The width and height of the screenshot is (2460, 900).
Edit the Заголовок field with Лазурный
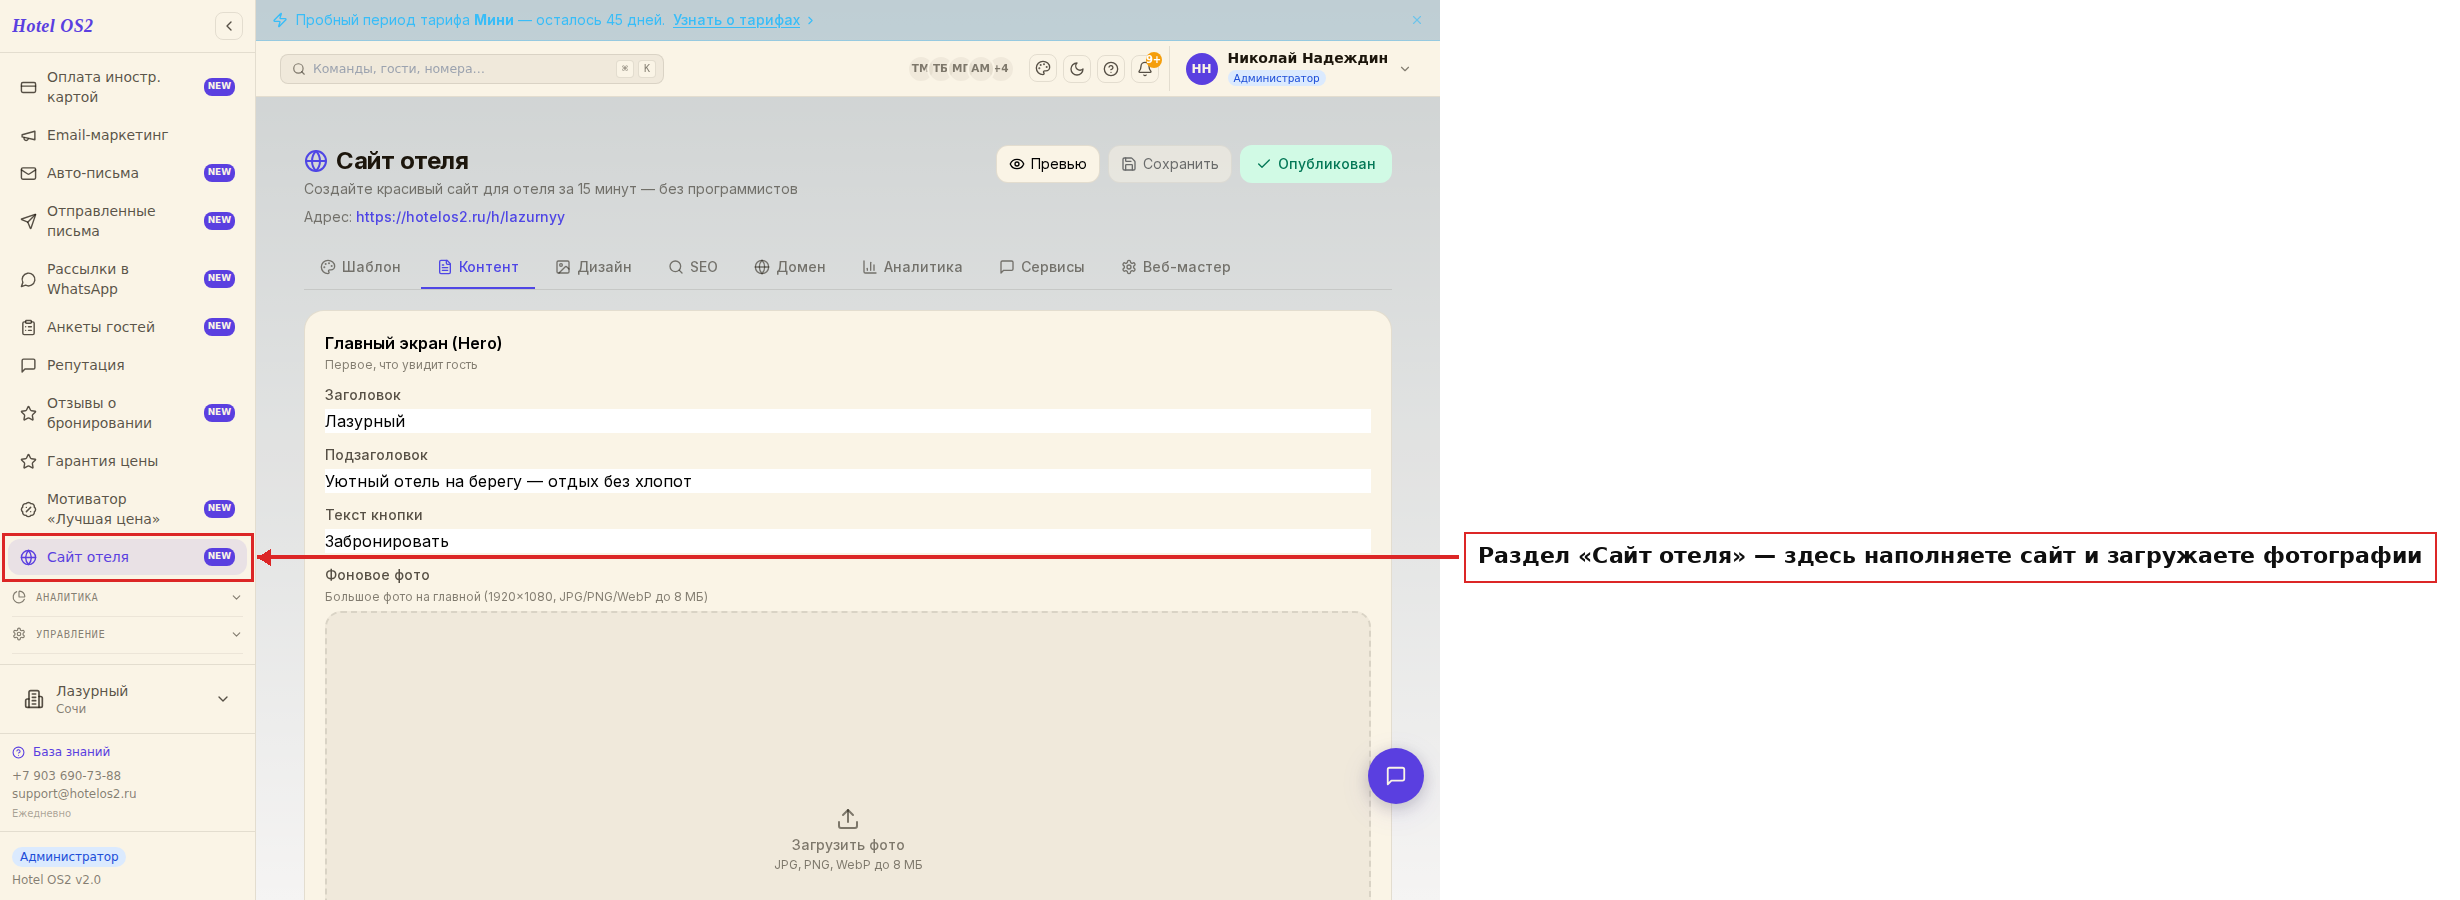click(848, 421)
